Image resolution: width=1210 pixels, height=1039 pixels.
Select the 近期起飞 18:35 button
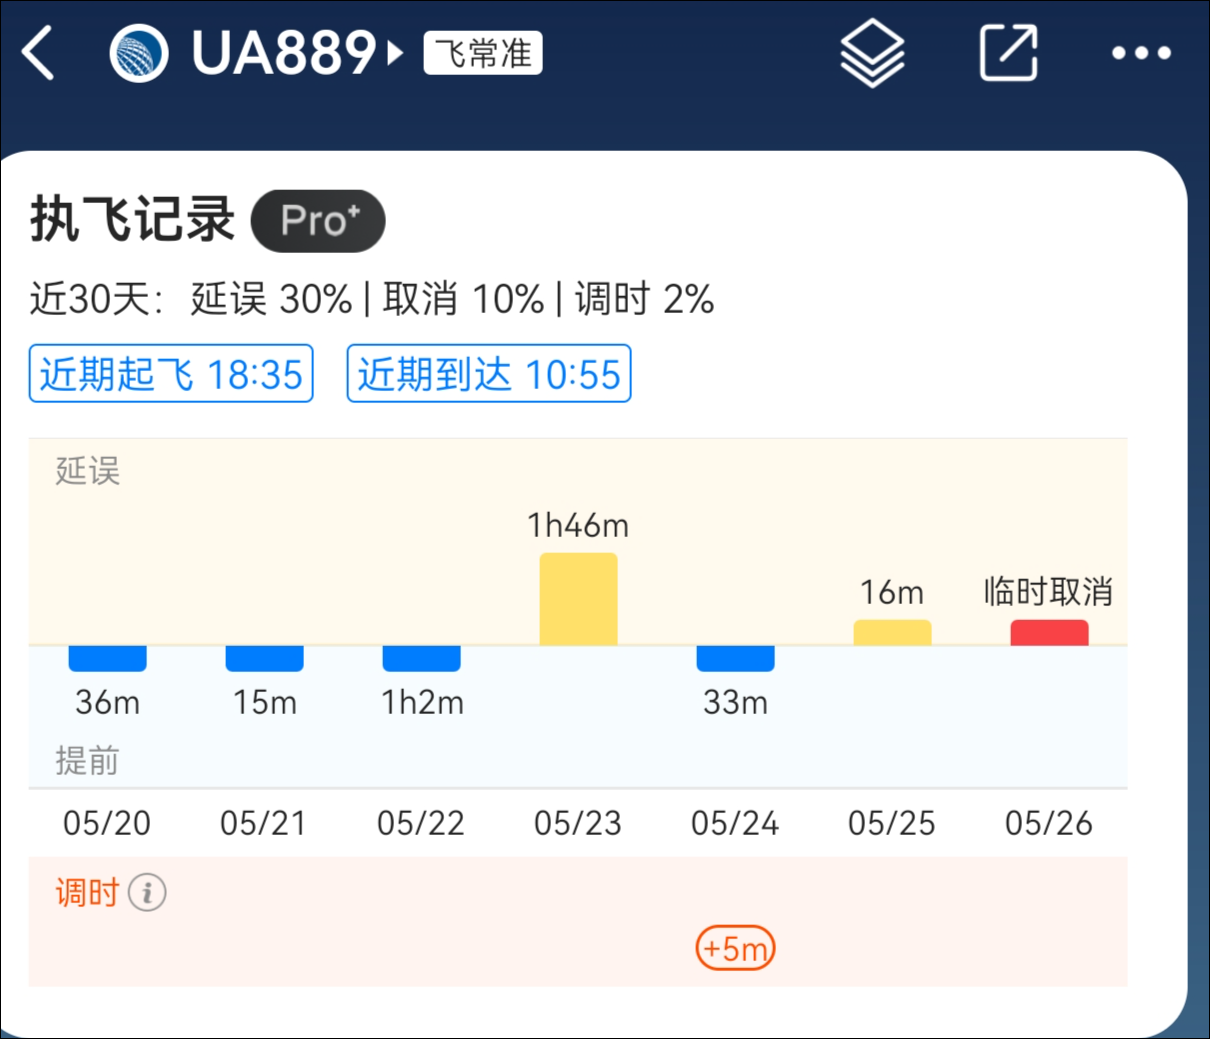point(171,374)
